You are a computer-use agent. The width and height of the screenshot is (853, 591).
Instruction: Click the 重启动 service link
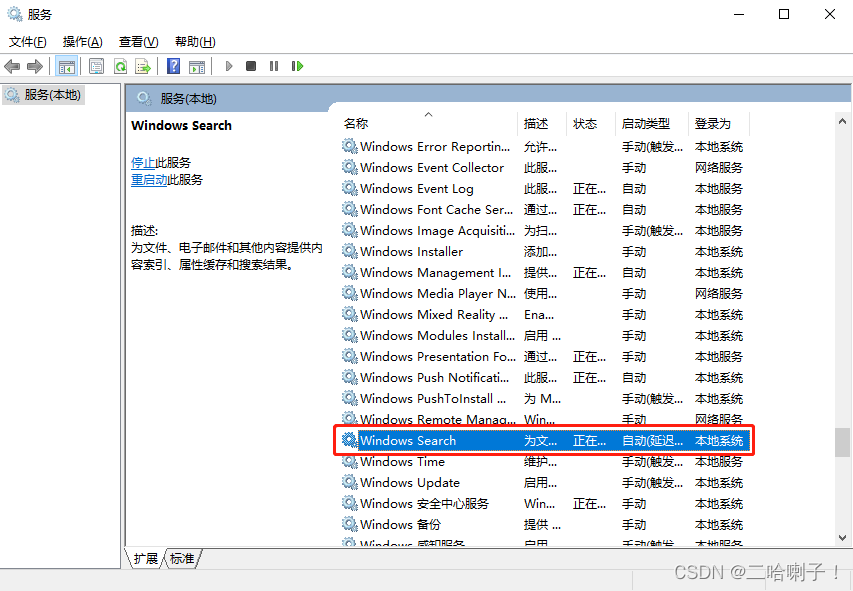[149, 180]
